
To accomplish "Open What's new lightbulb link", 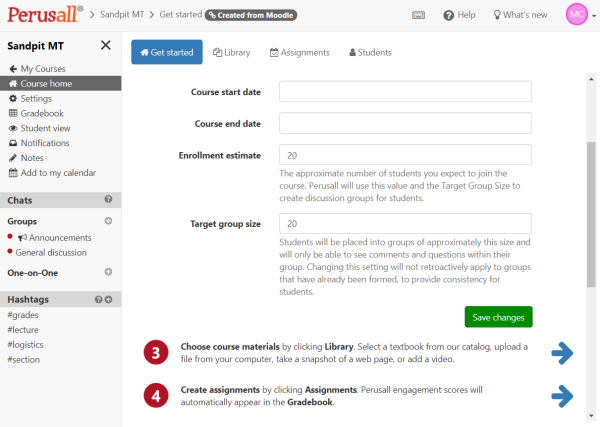I will [520, 15].
